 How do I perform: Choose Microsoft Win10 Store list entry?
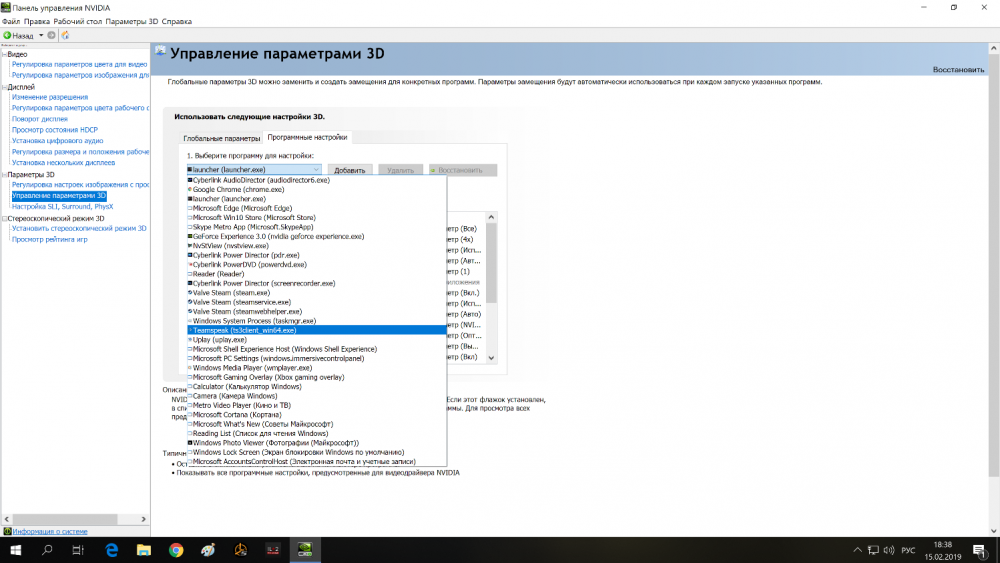[317, 217]
